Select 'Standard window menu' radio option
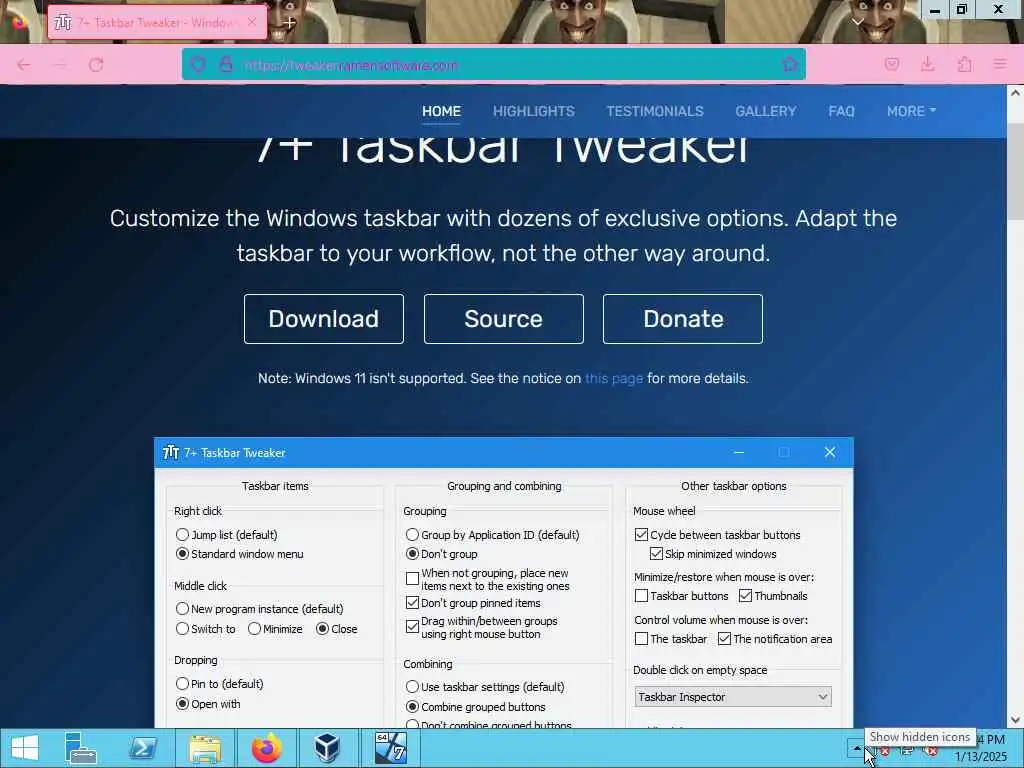The image size is (1024, 768). (x=183, y=554)
